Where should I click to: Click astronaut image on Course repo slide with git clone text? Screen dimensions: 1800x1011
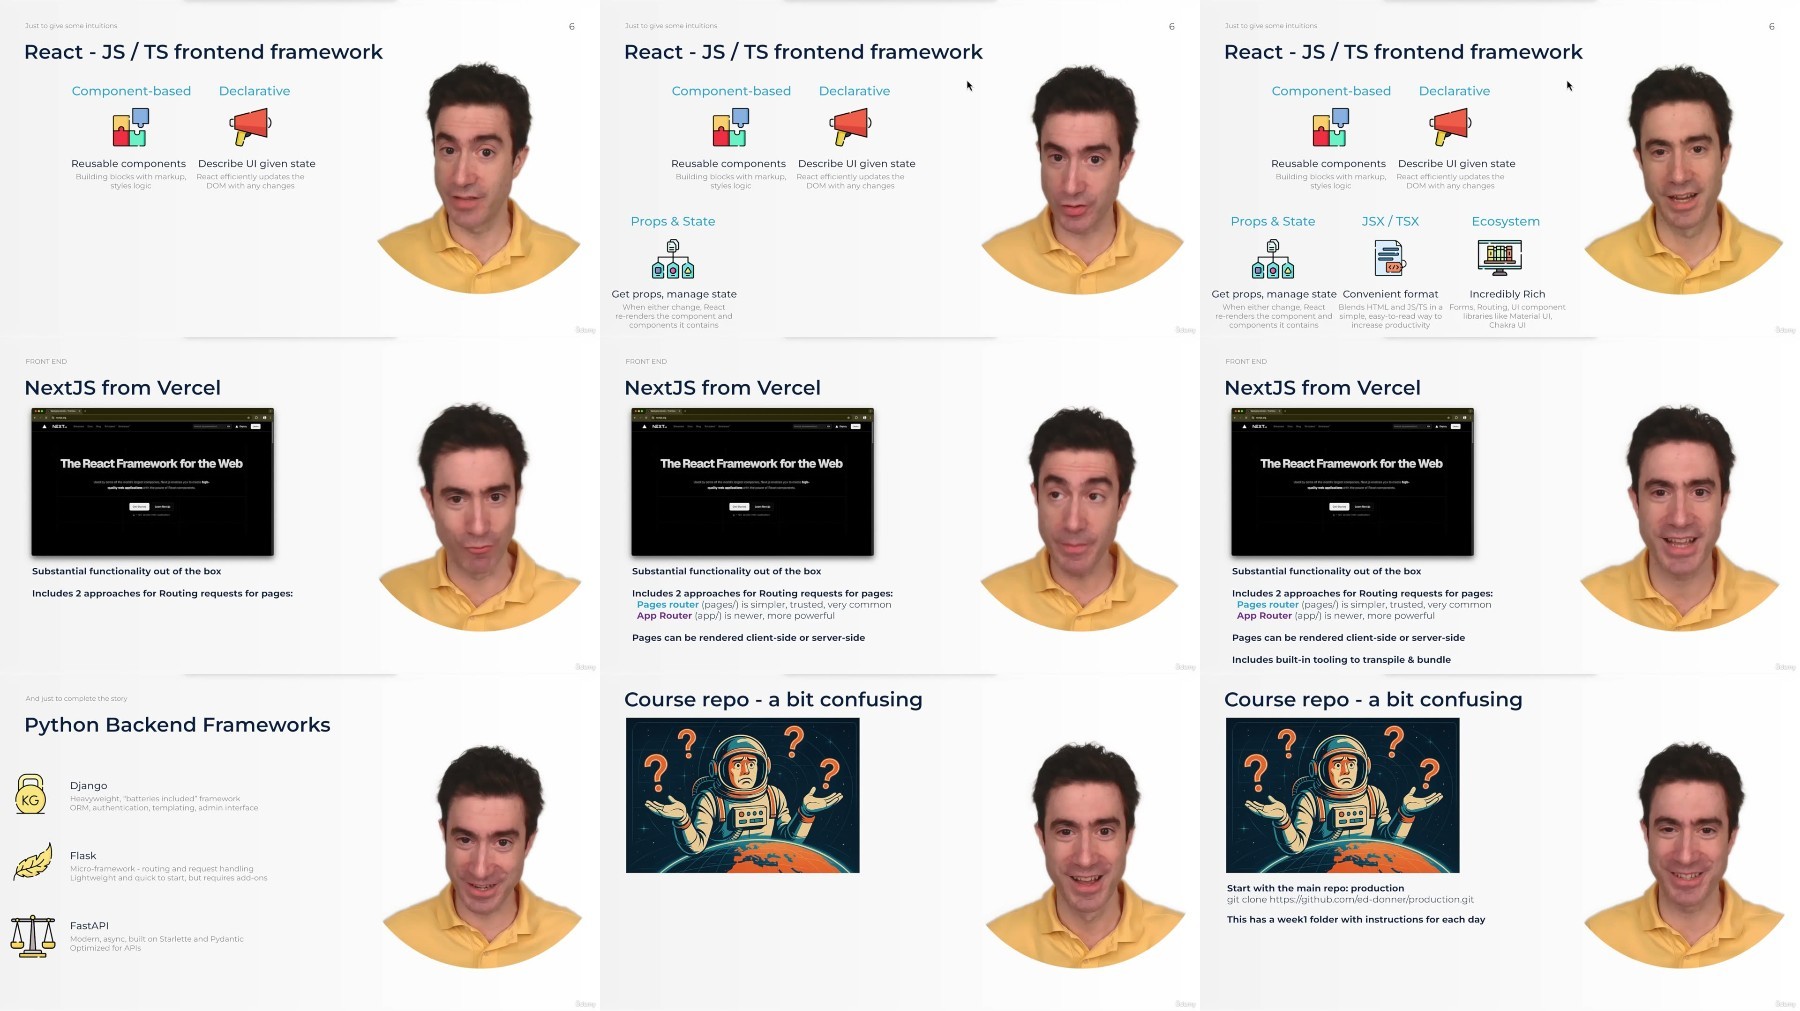(x=1342, y=795)
